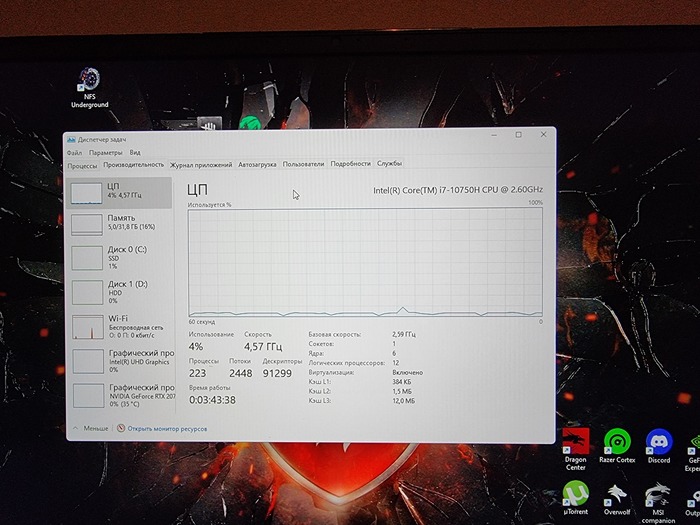700x525 pixels.
Task: Click the Intel Core i7-10750H CPU name
Action: [458, 190]
